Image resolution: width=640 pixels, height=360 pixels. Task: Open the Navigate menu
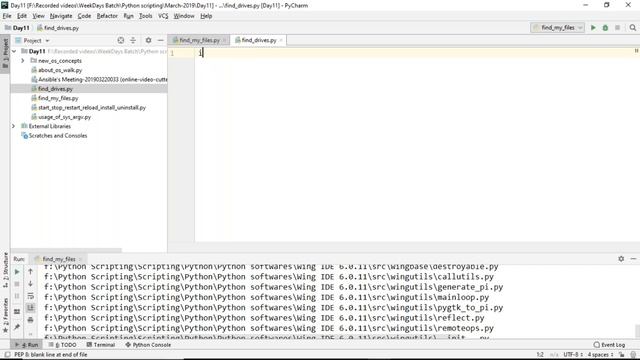tap(61, 16)
